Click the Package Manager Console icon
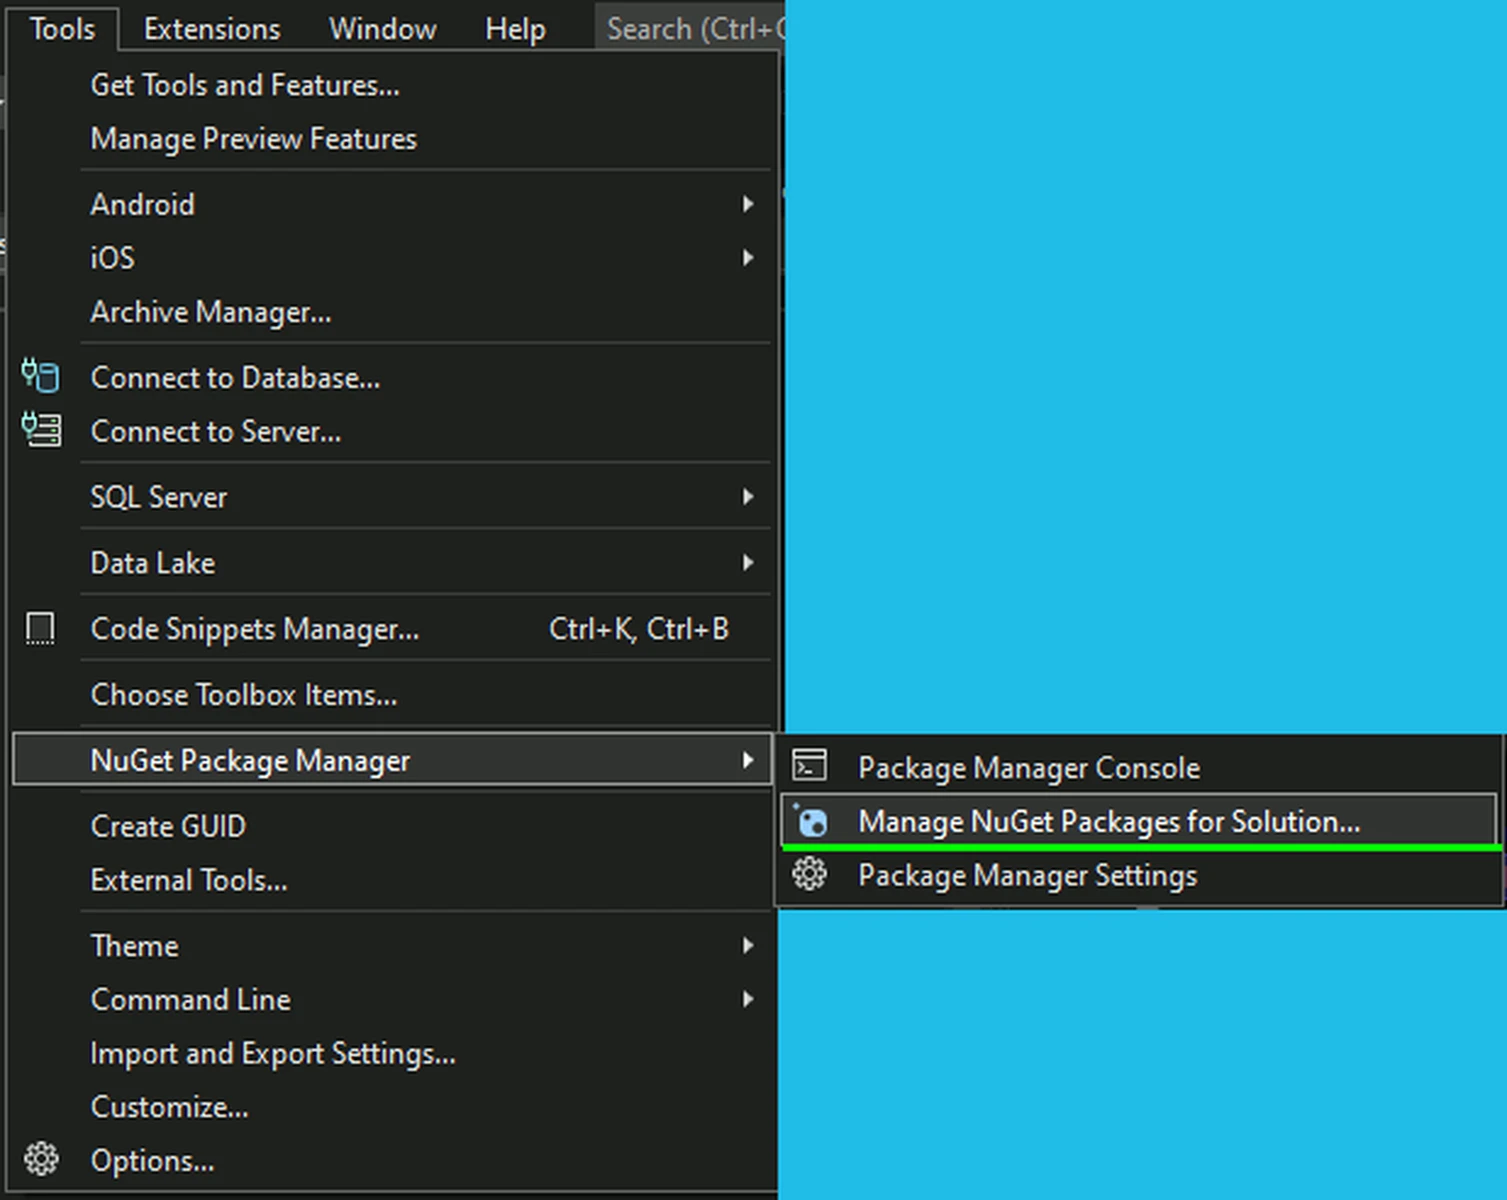The image size is (1507, 1200). click(811, 765)
